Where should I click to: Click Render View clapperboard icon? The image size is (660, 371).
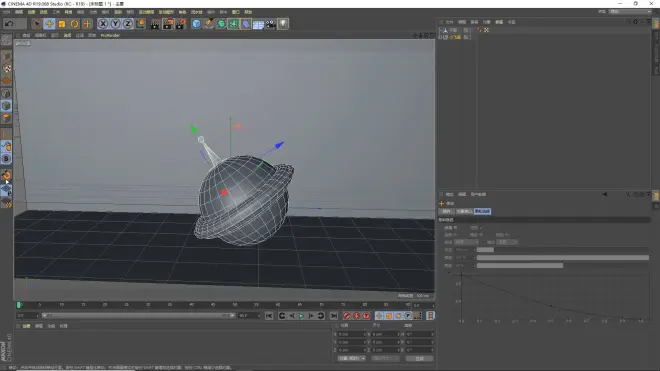click(155, 24)
